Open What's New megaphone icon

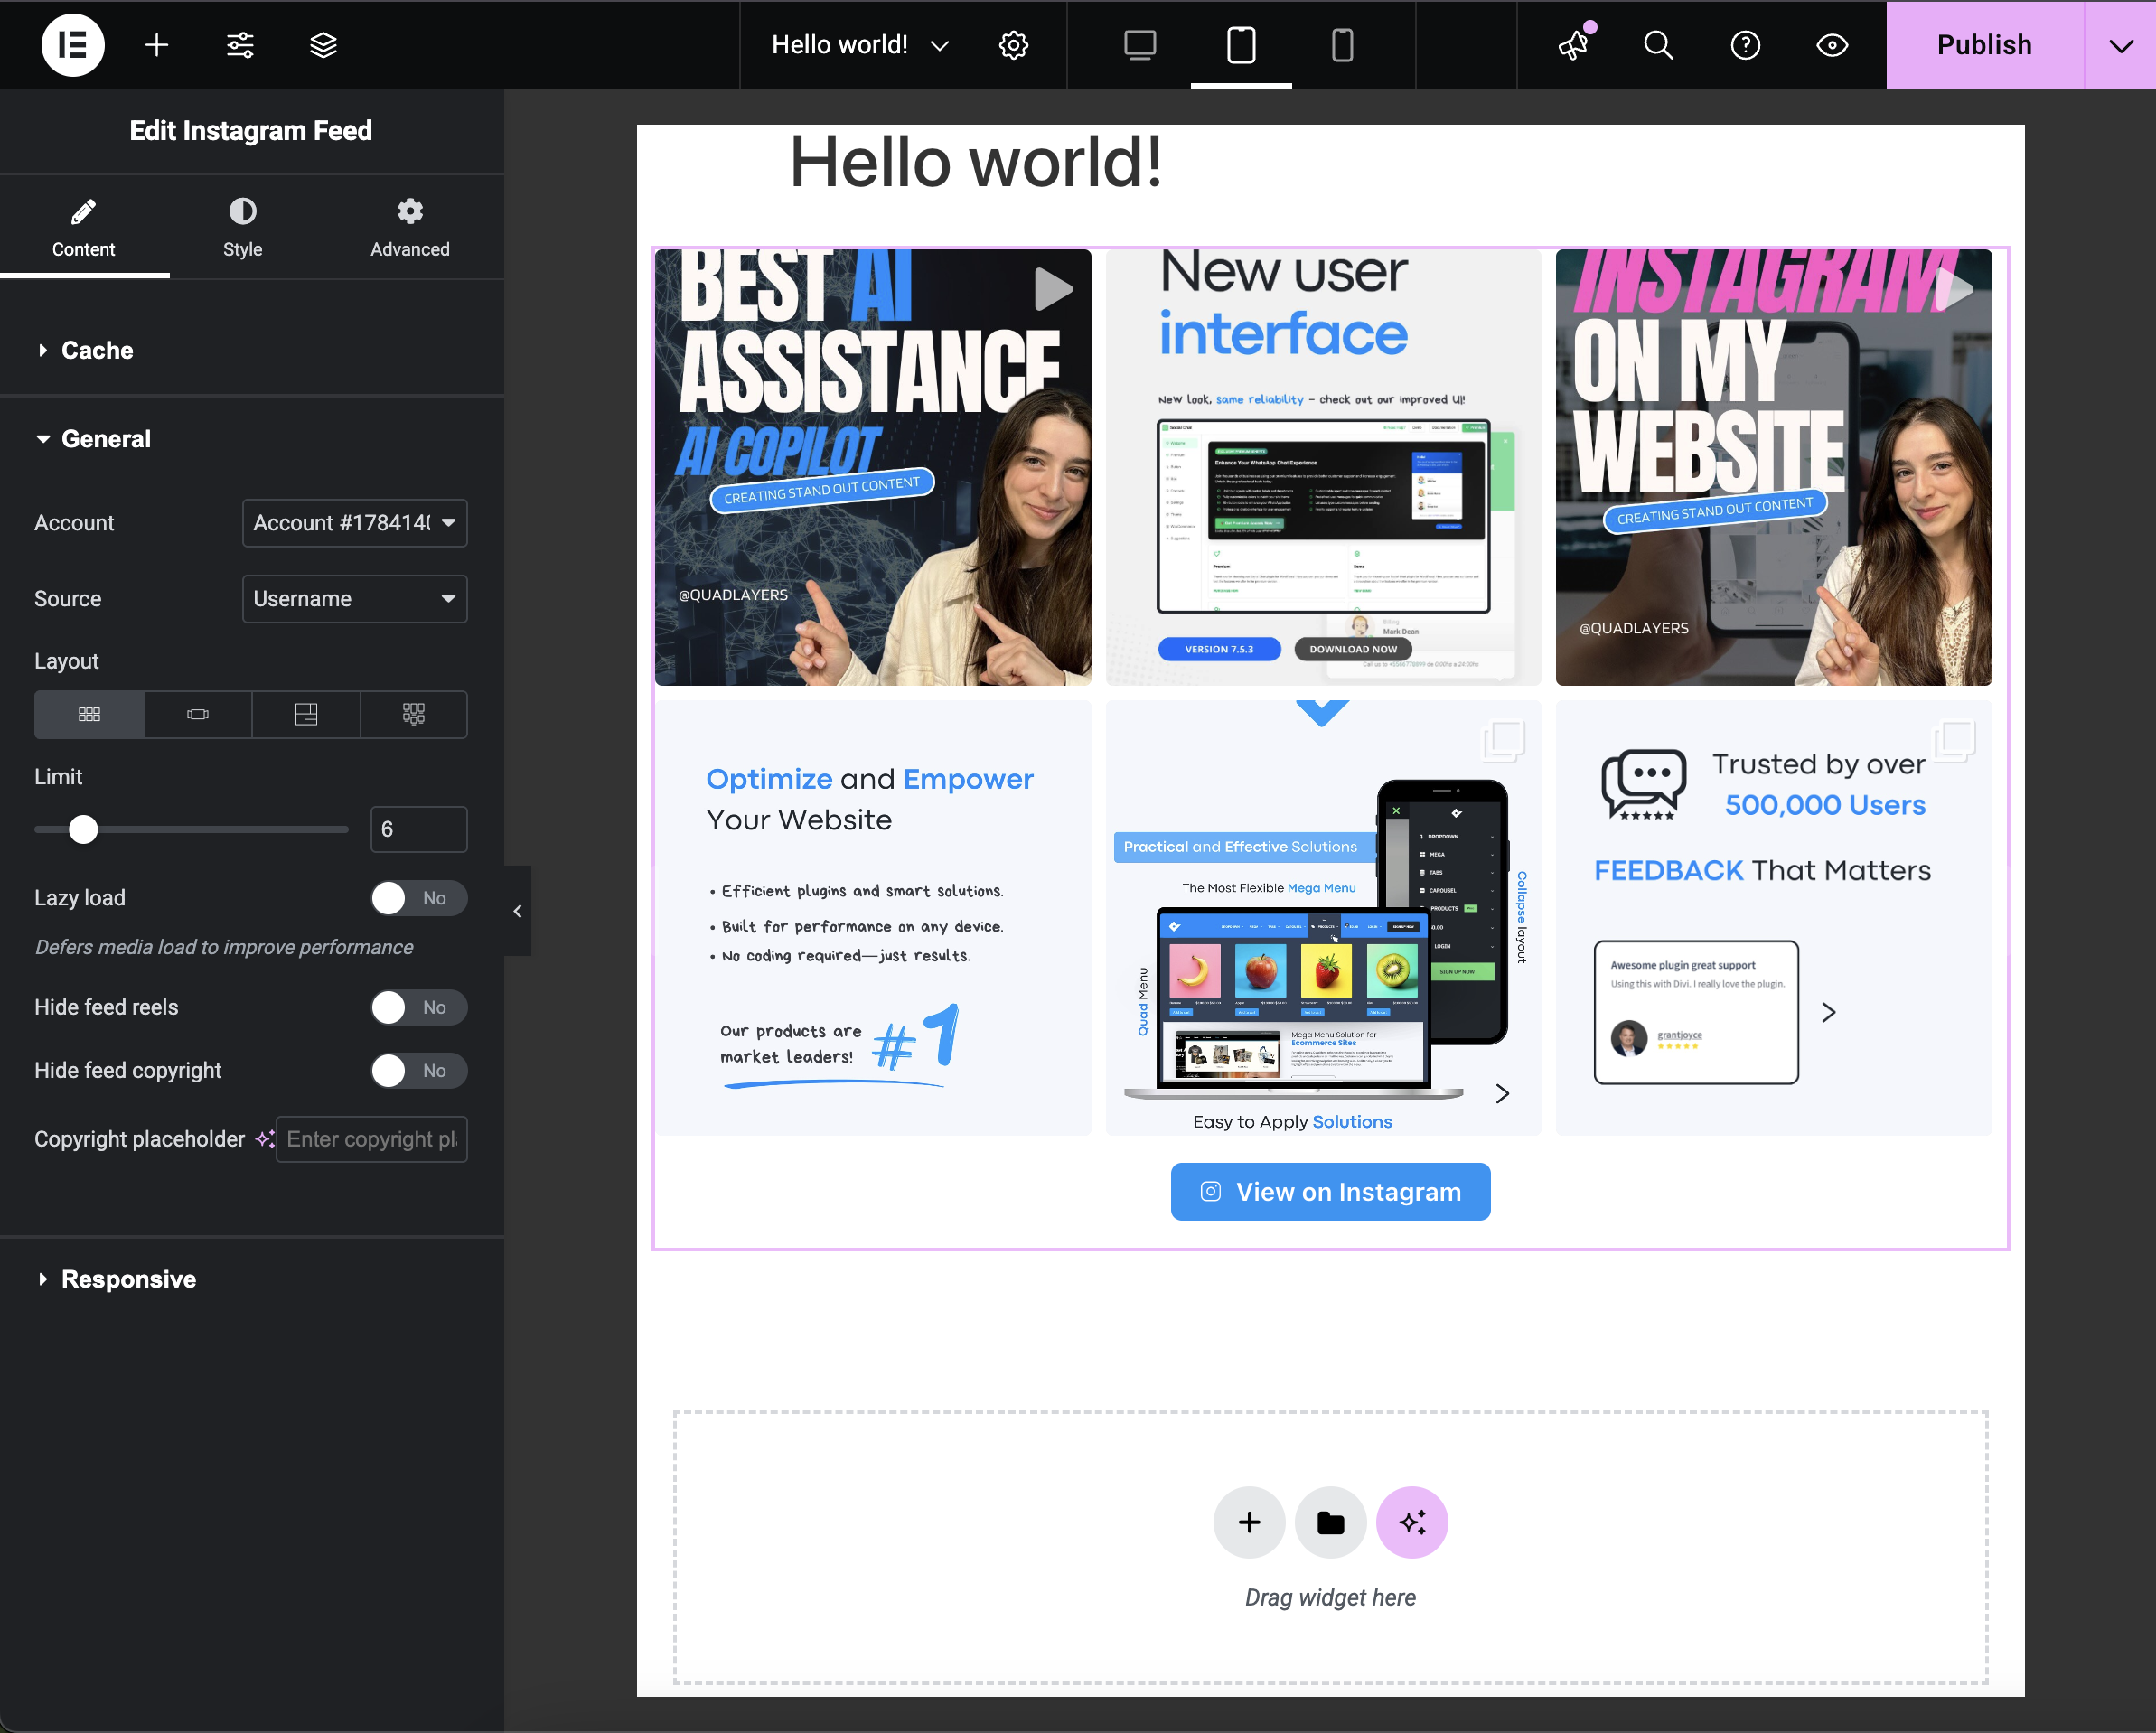click(x=1574, y=43)
